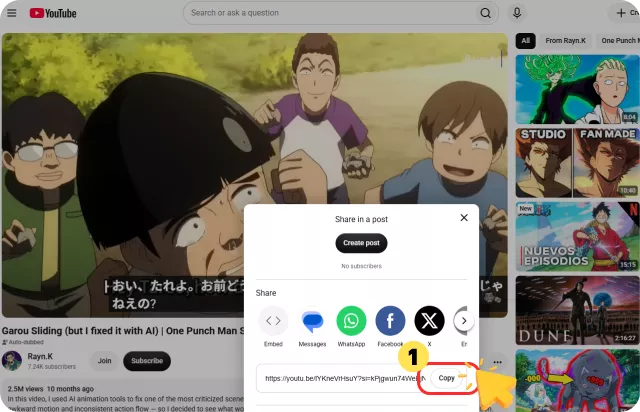Screen dimensions: 640x412
Task: Open the STUDIO vs FAN MADE thumbnail
Action: (x=577, y=163)
